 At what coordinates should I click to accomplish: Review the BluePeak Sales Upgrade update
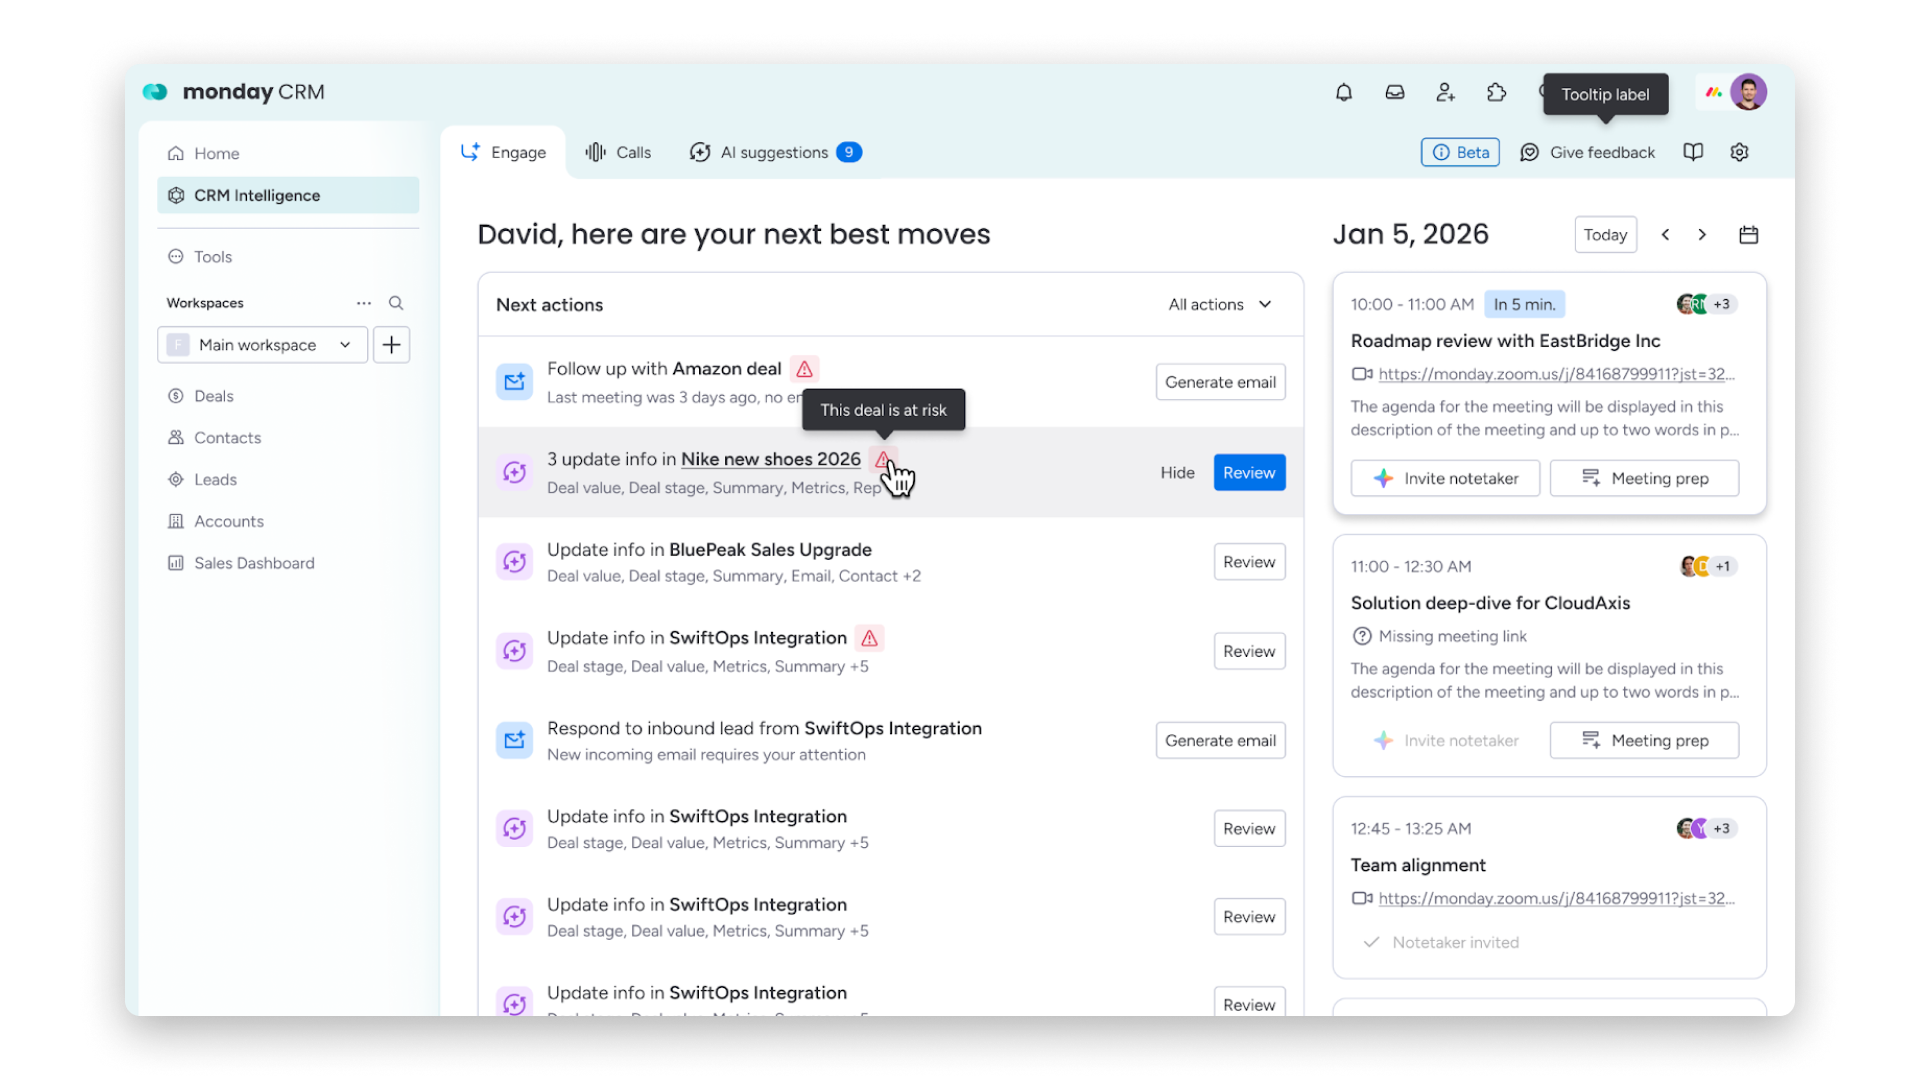[1250, 562]
